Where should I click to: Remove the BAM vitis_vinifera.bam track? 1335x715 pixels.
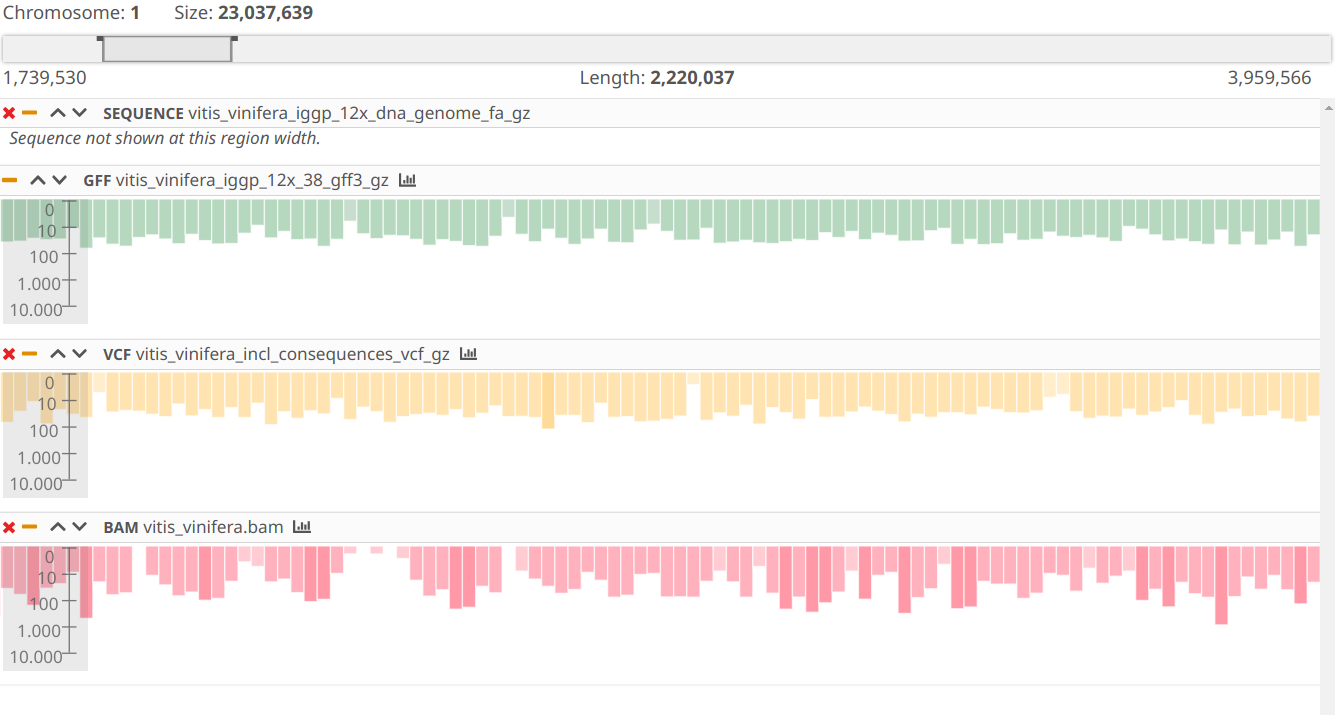[x=9, y=527]
